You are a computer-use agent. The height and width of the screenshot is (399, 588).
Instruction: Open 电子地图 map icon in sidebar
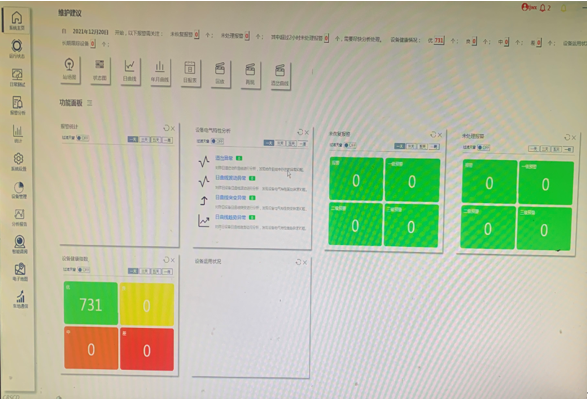(x=20, y=272)
